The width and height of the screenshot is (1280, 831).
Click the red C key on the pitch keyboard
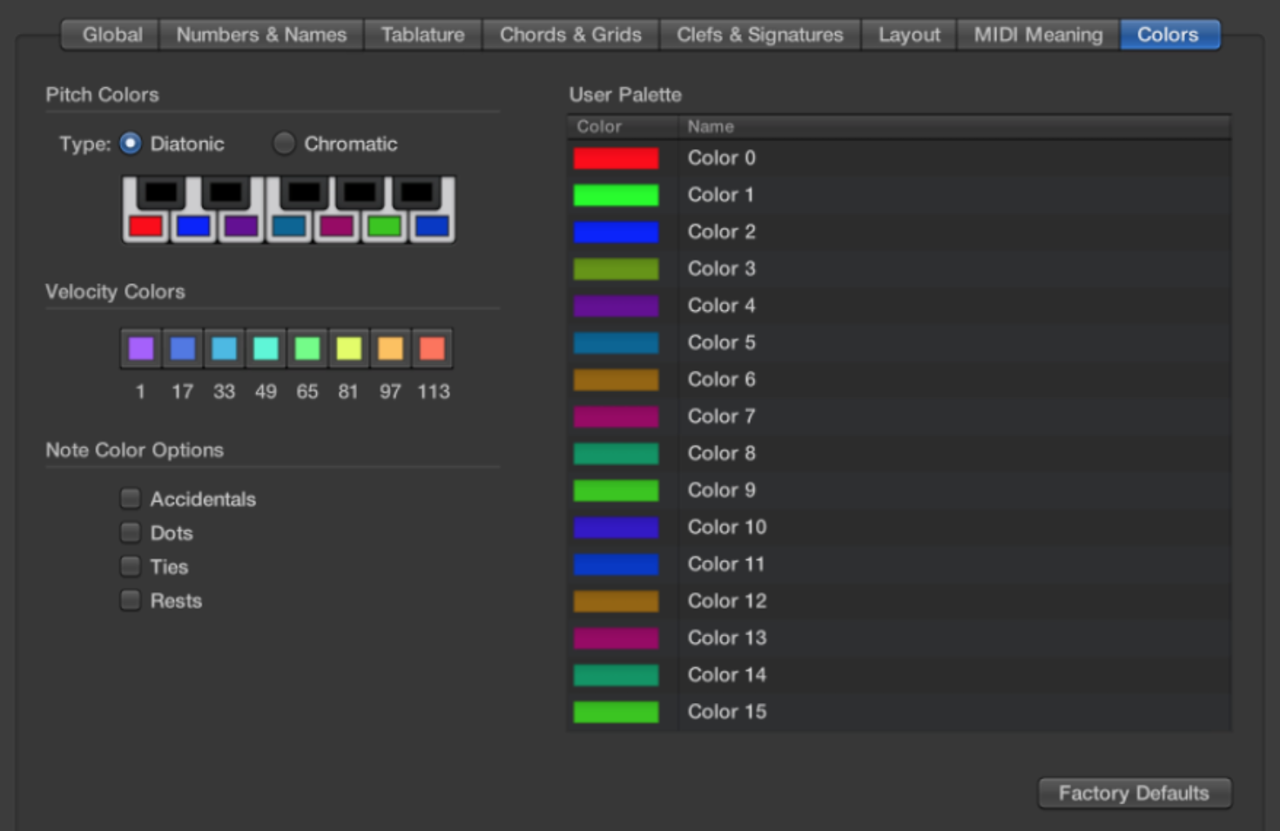coord(146,225)
